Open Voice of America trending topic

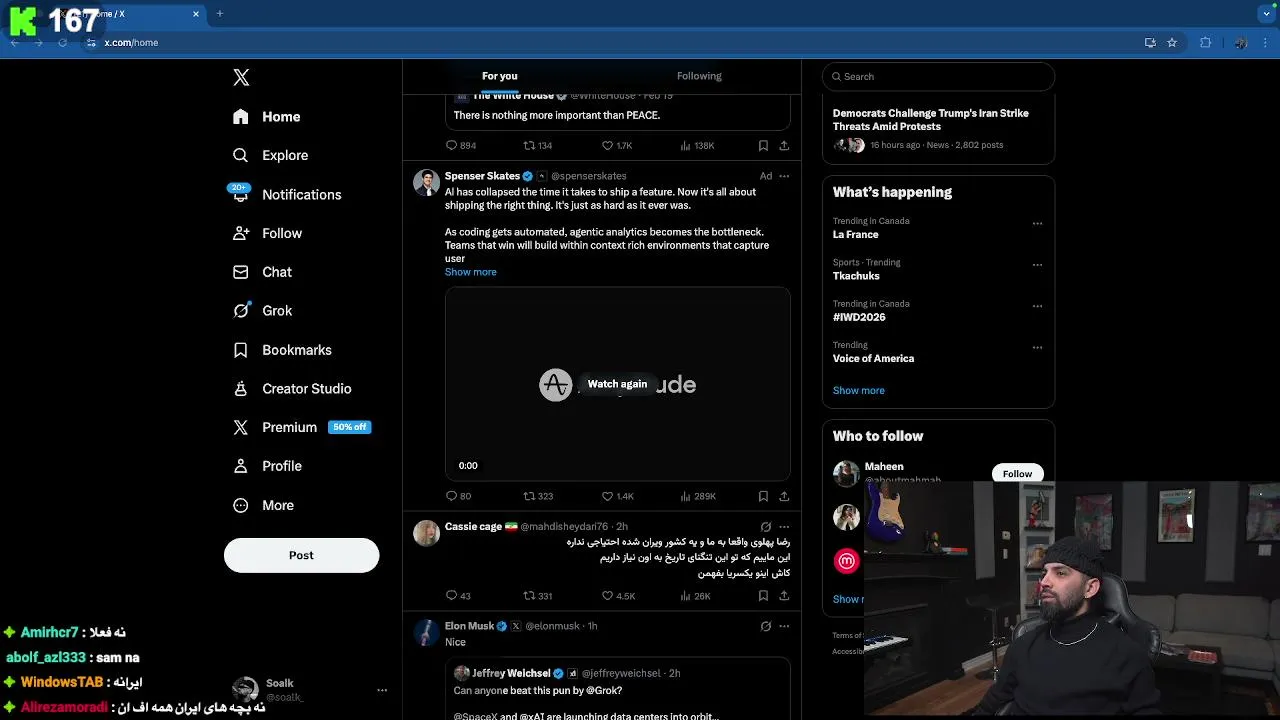point(873,358)
